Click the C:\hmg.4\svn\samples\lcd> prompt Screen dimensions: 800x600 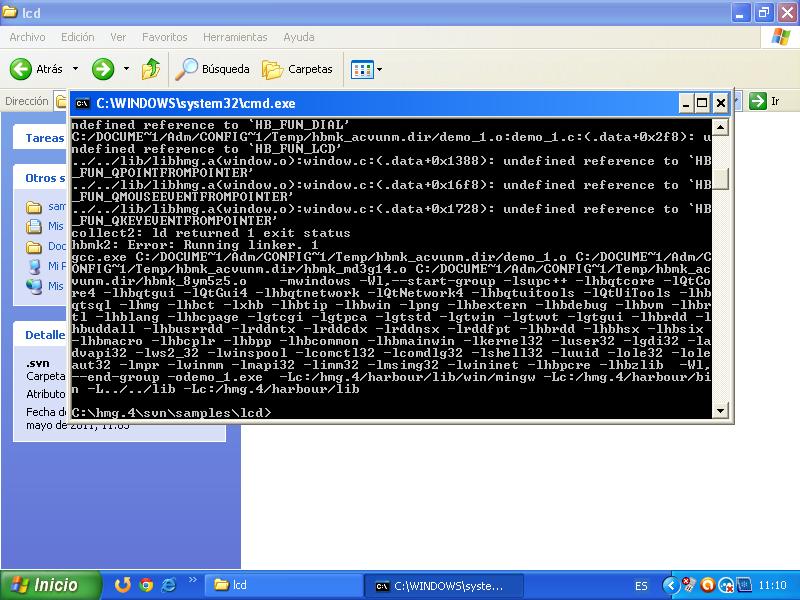171,413
